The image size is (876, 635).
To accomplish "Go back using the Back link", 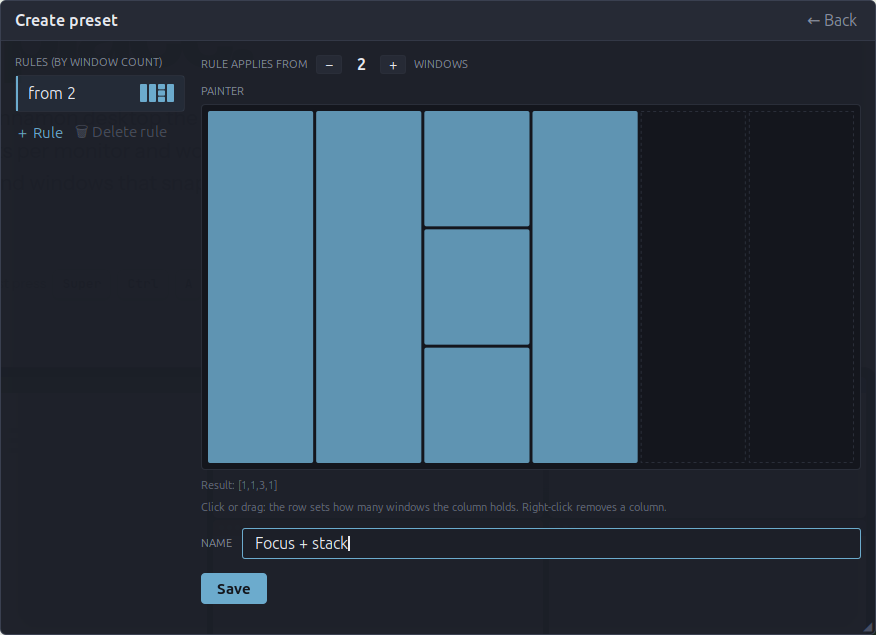I will [831, 21].
